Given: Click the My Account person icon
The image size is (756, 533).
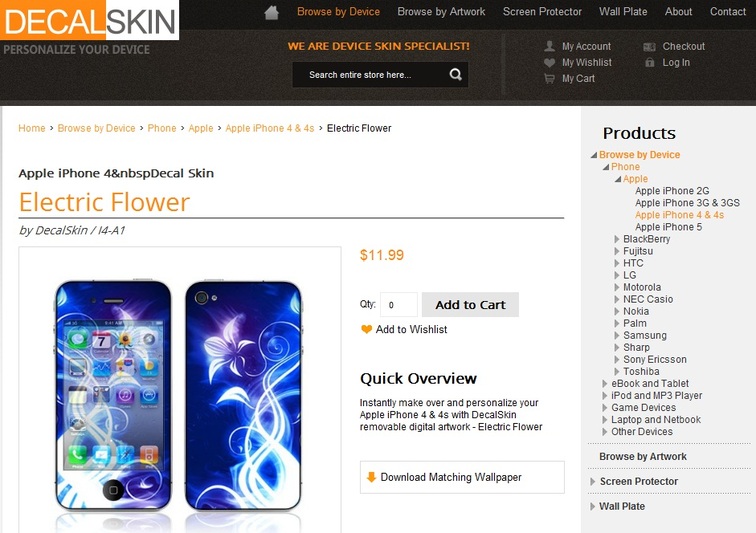Looking at the screenshot, I should (x=549, y=46).
